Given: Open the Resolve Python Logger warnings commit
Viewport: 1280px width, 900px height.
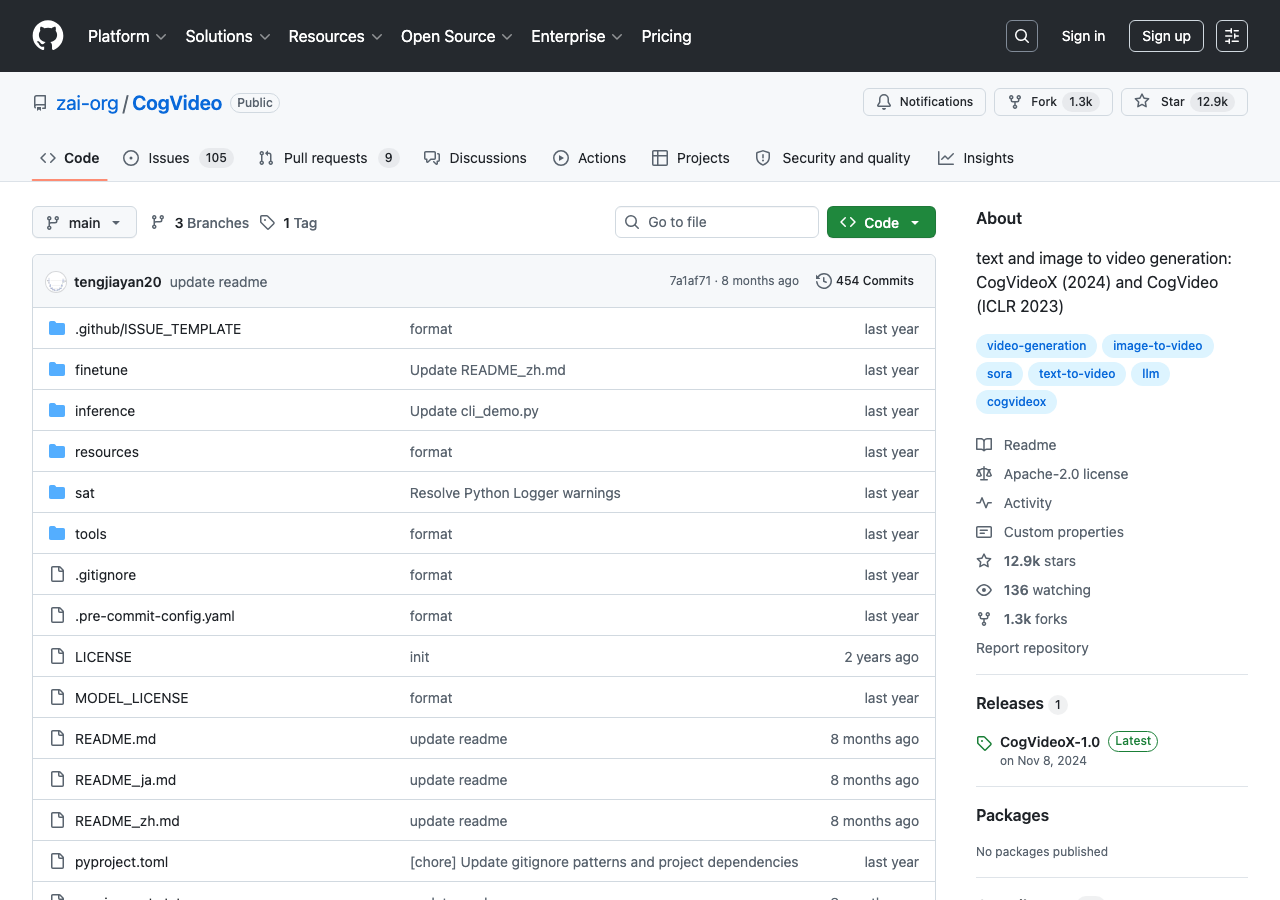Looking at the screenshot, I should (x=515, y=493).
